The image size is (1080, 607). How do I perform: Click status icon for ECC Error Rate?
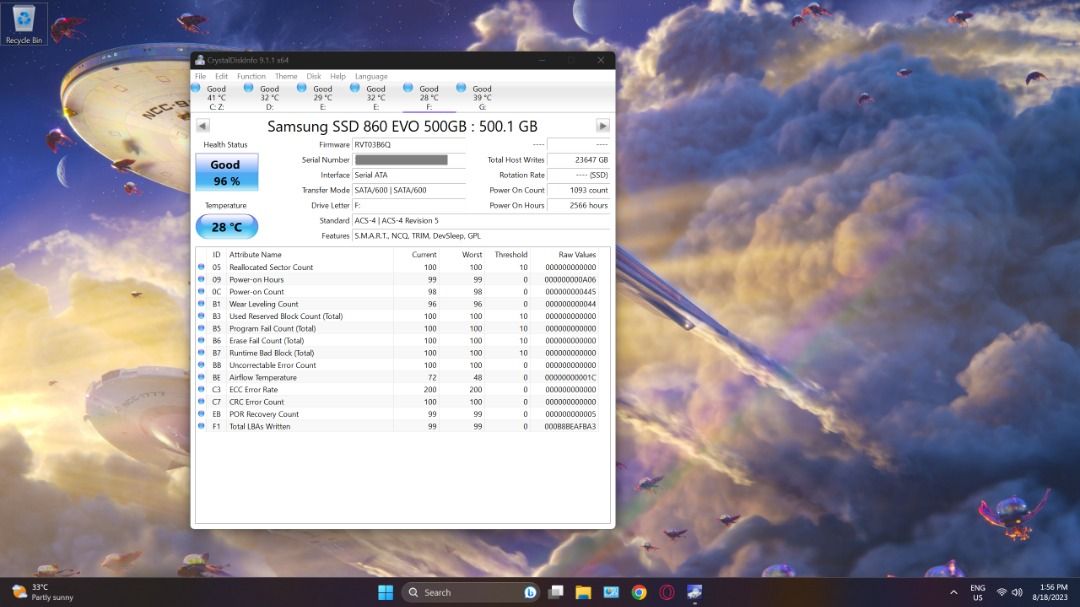coord(201,389)
